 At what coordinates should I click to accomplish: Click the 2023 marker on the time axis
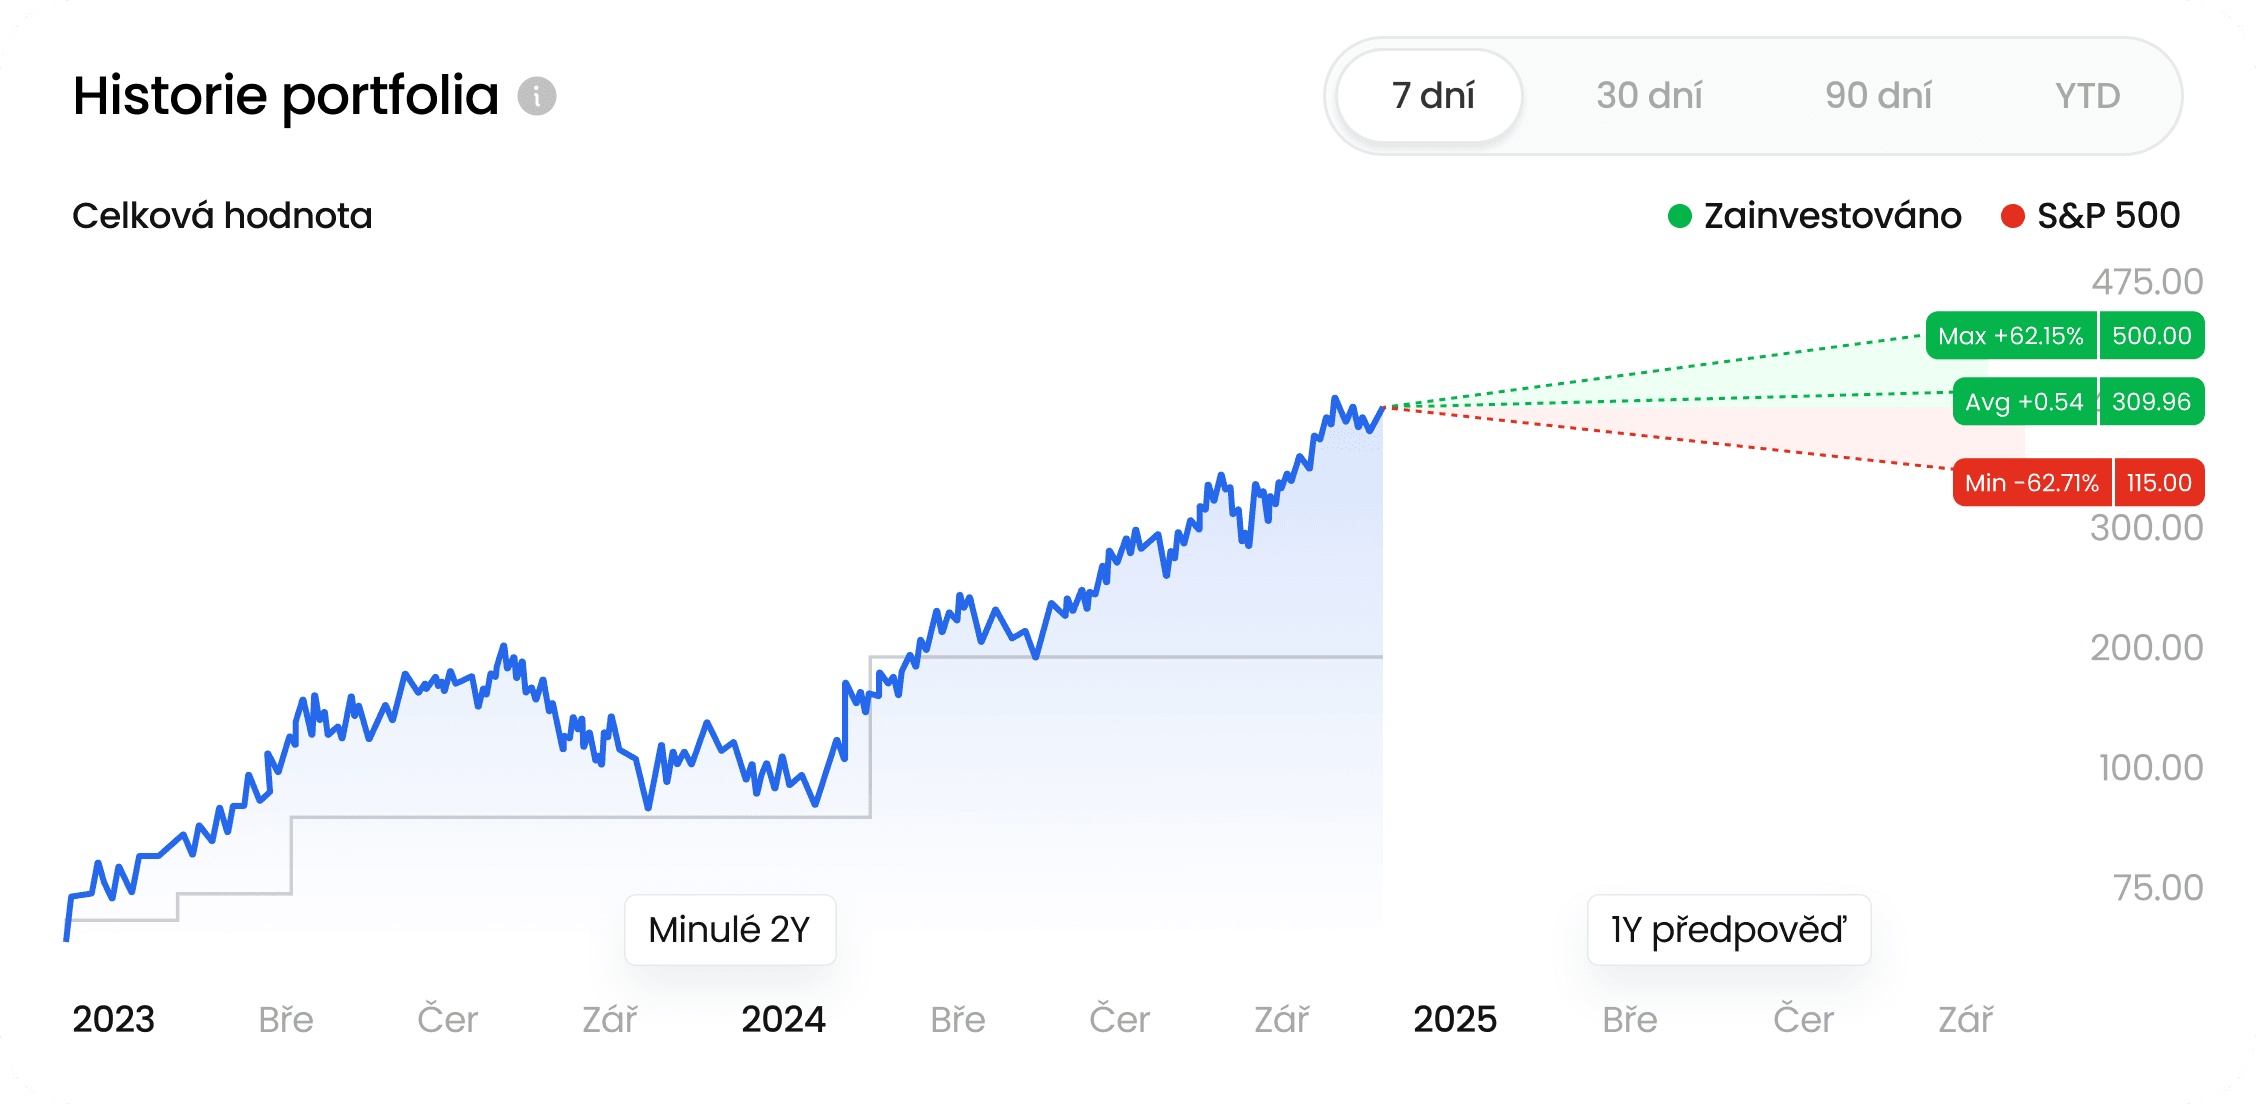pyautogui.click(x=113, y=1019)
